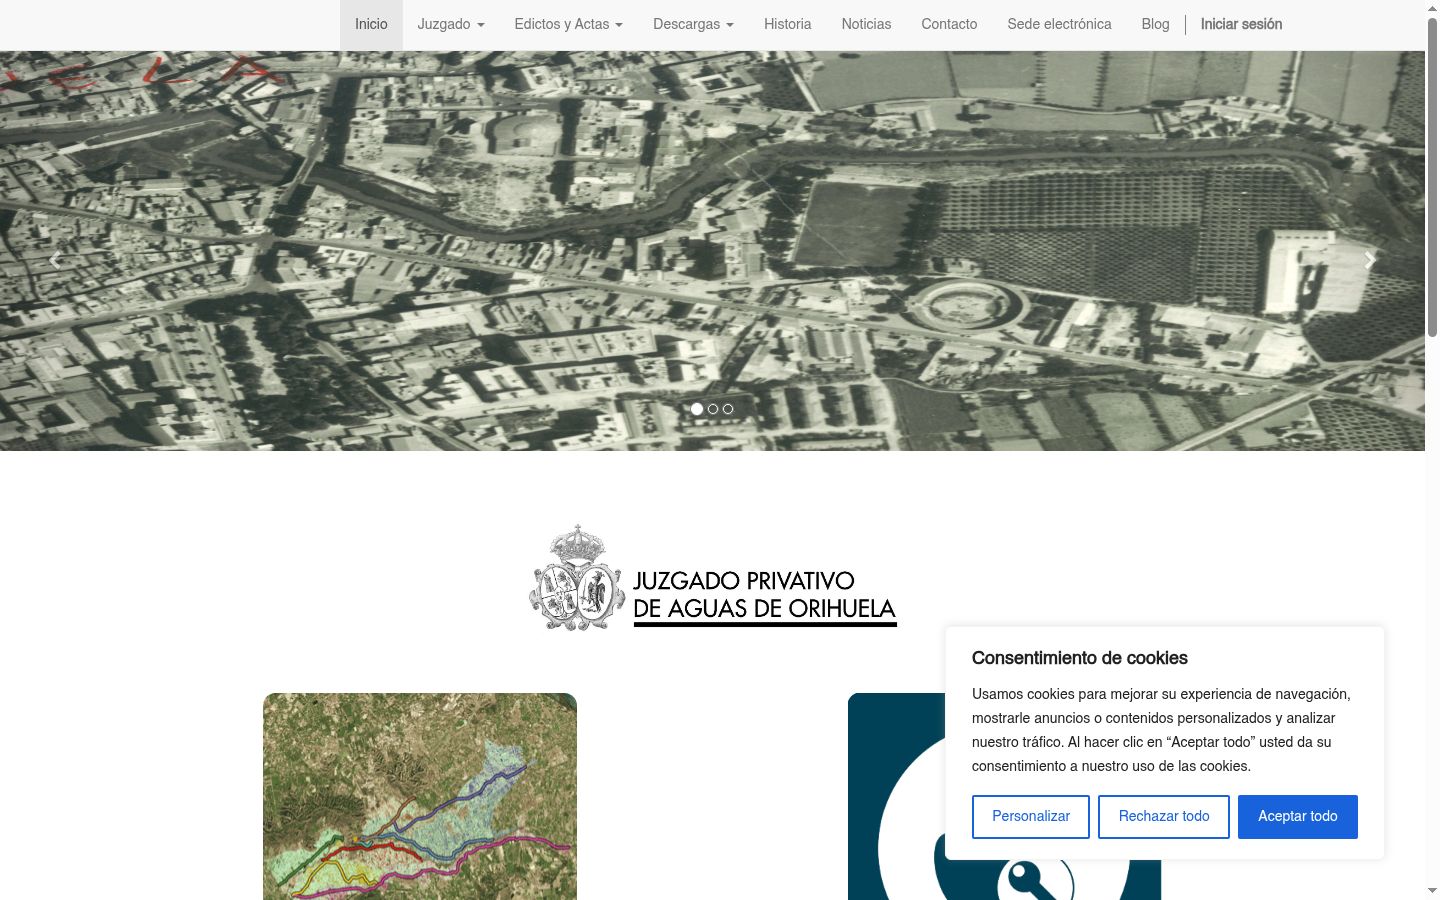This screenshot has height=900, width=1440.
Task: Open the Descargas dropdown
Action: (x=693, y=24)
